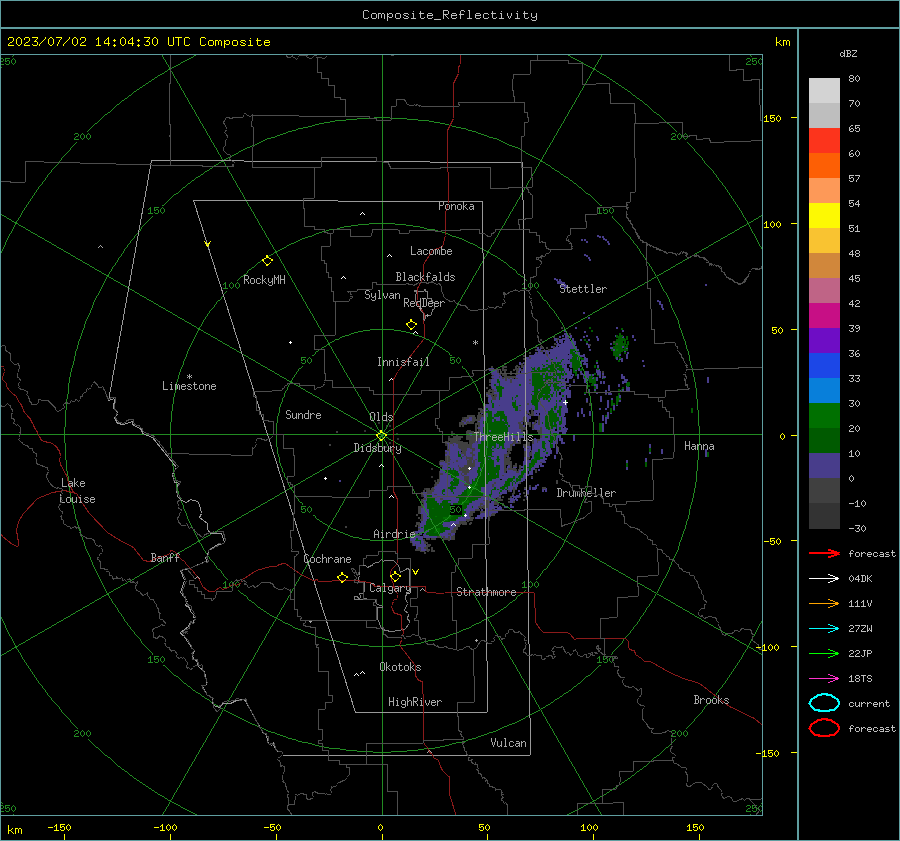The image size is (900, 841).
Task: Click the Calgary city label
Action: click(390, 588)
